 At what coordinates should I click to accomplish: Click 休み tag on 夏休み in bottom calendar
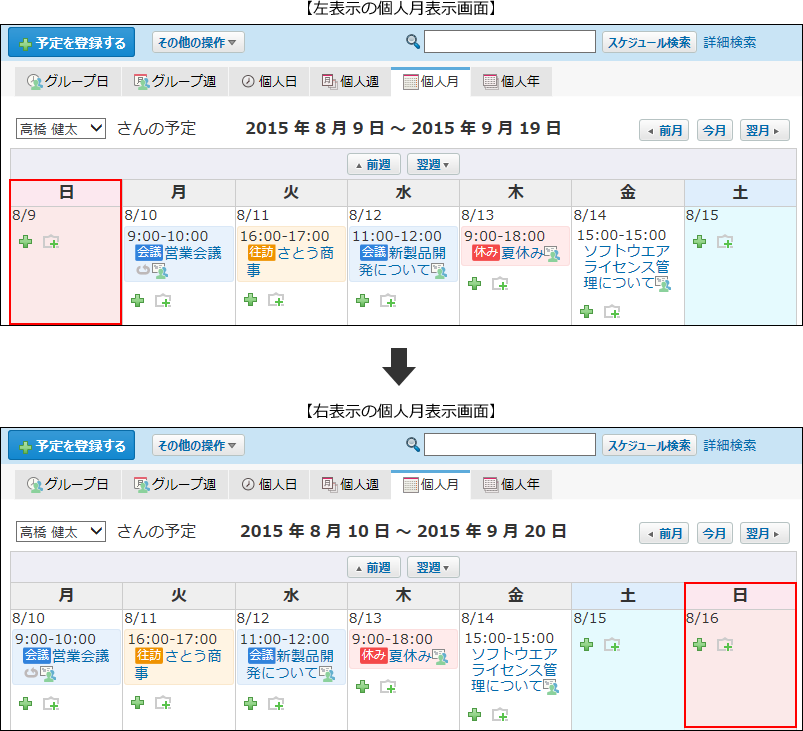tap(373, 655)
